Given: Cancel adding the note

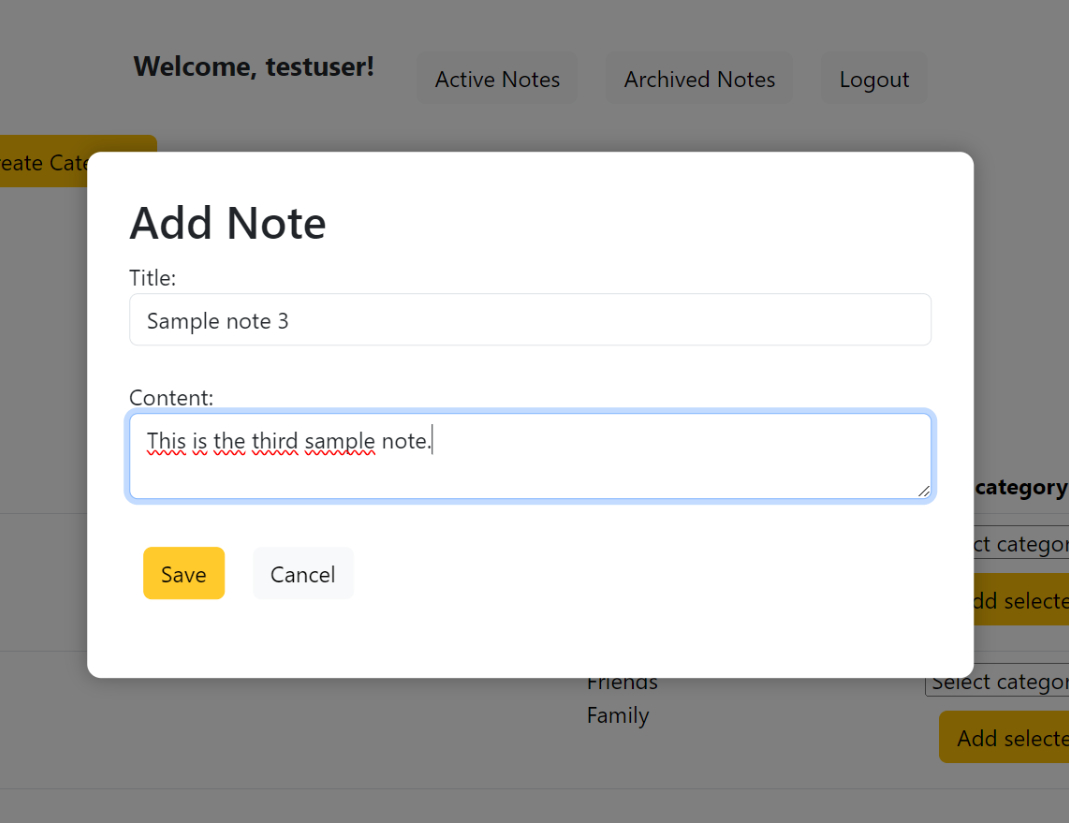Looking at the screenshot, I should click(302, 573).
